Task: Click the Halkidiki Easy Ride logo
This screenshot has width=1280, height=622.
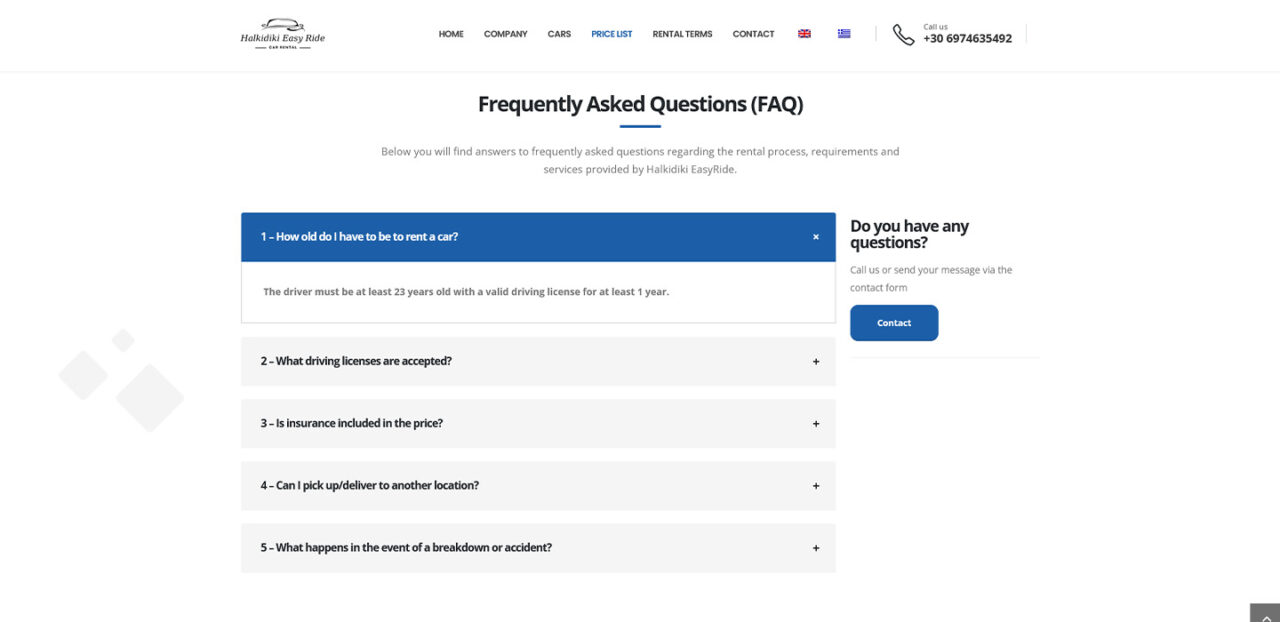Action: point(283,34)
